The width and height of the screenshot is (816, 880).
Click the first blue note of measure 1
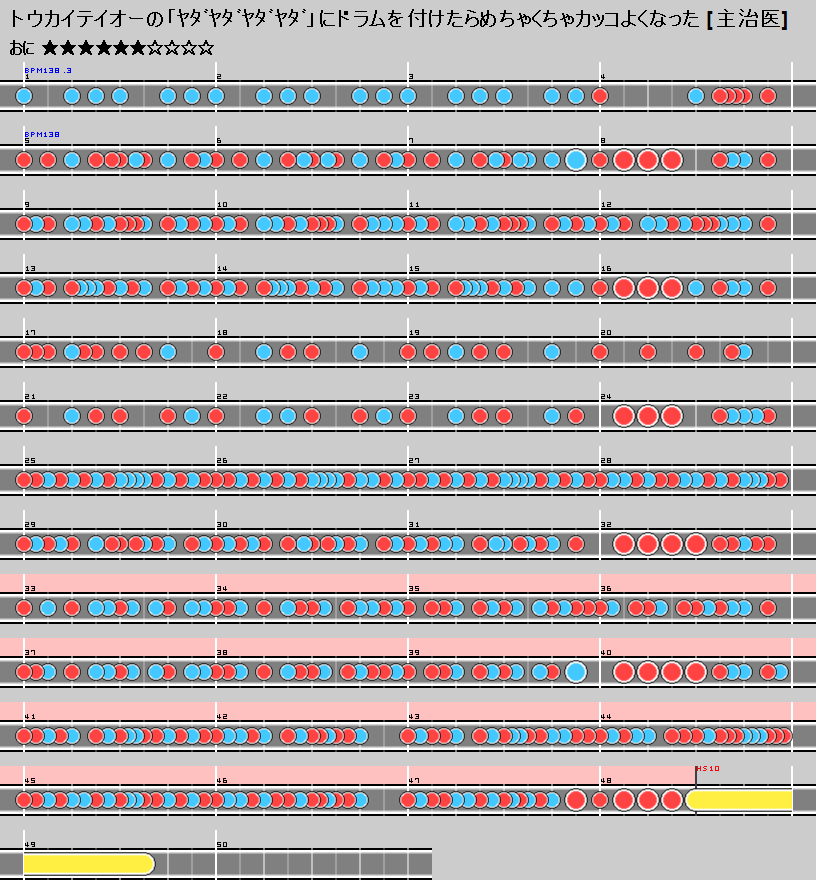(24, 96)
